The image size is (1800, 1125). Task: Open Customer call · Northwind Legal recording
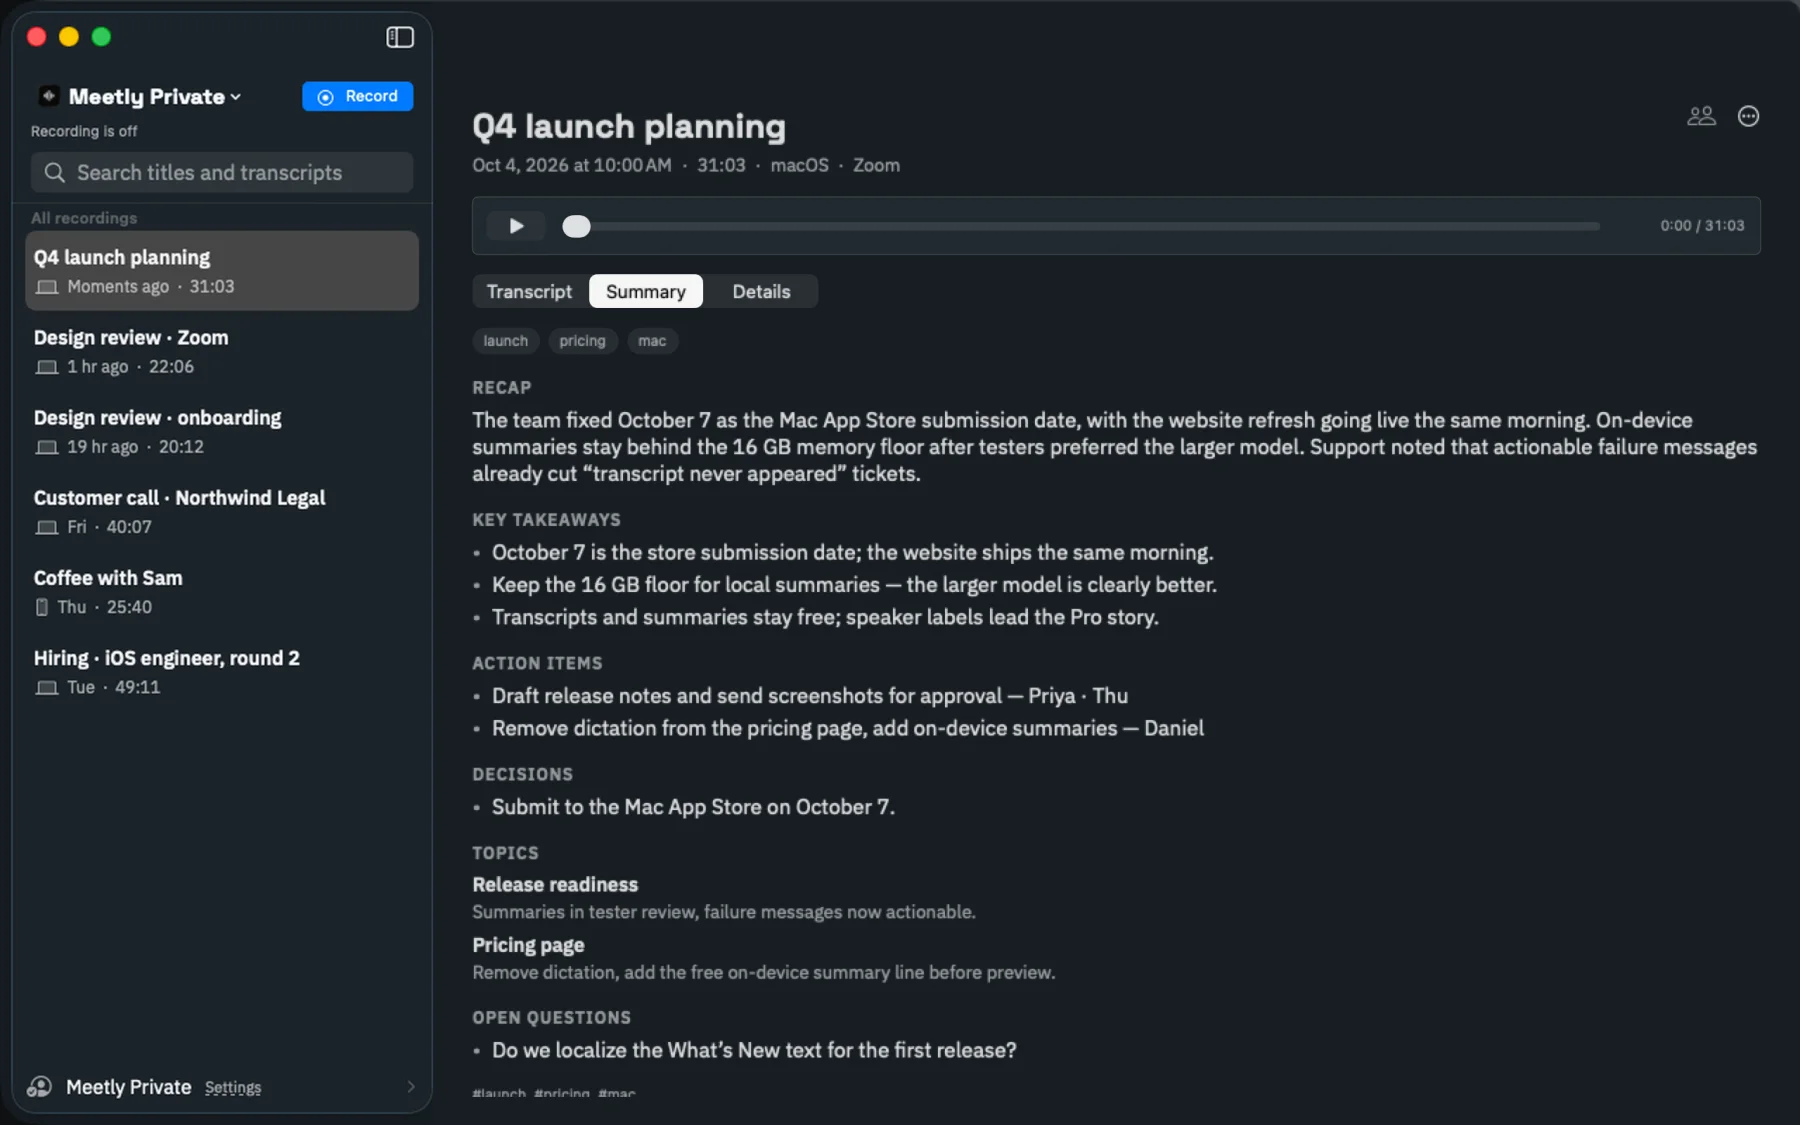tap(222, 511)
